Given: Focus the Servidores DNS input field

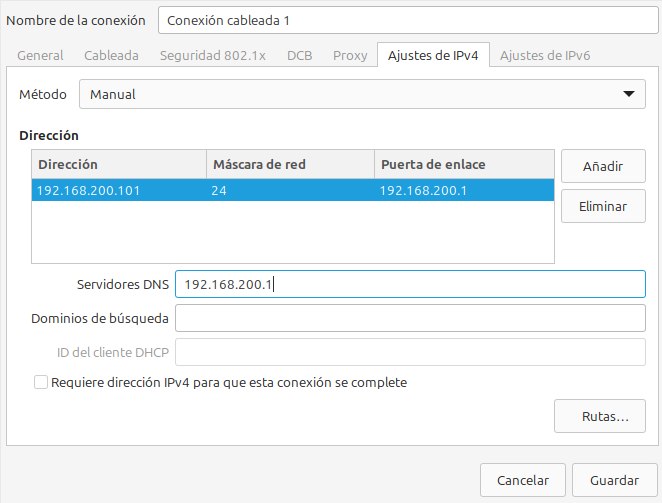Looking at the screenshot, I should coord(410,285).
